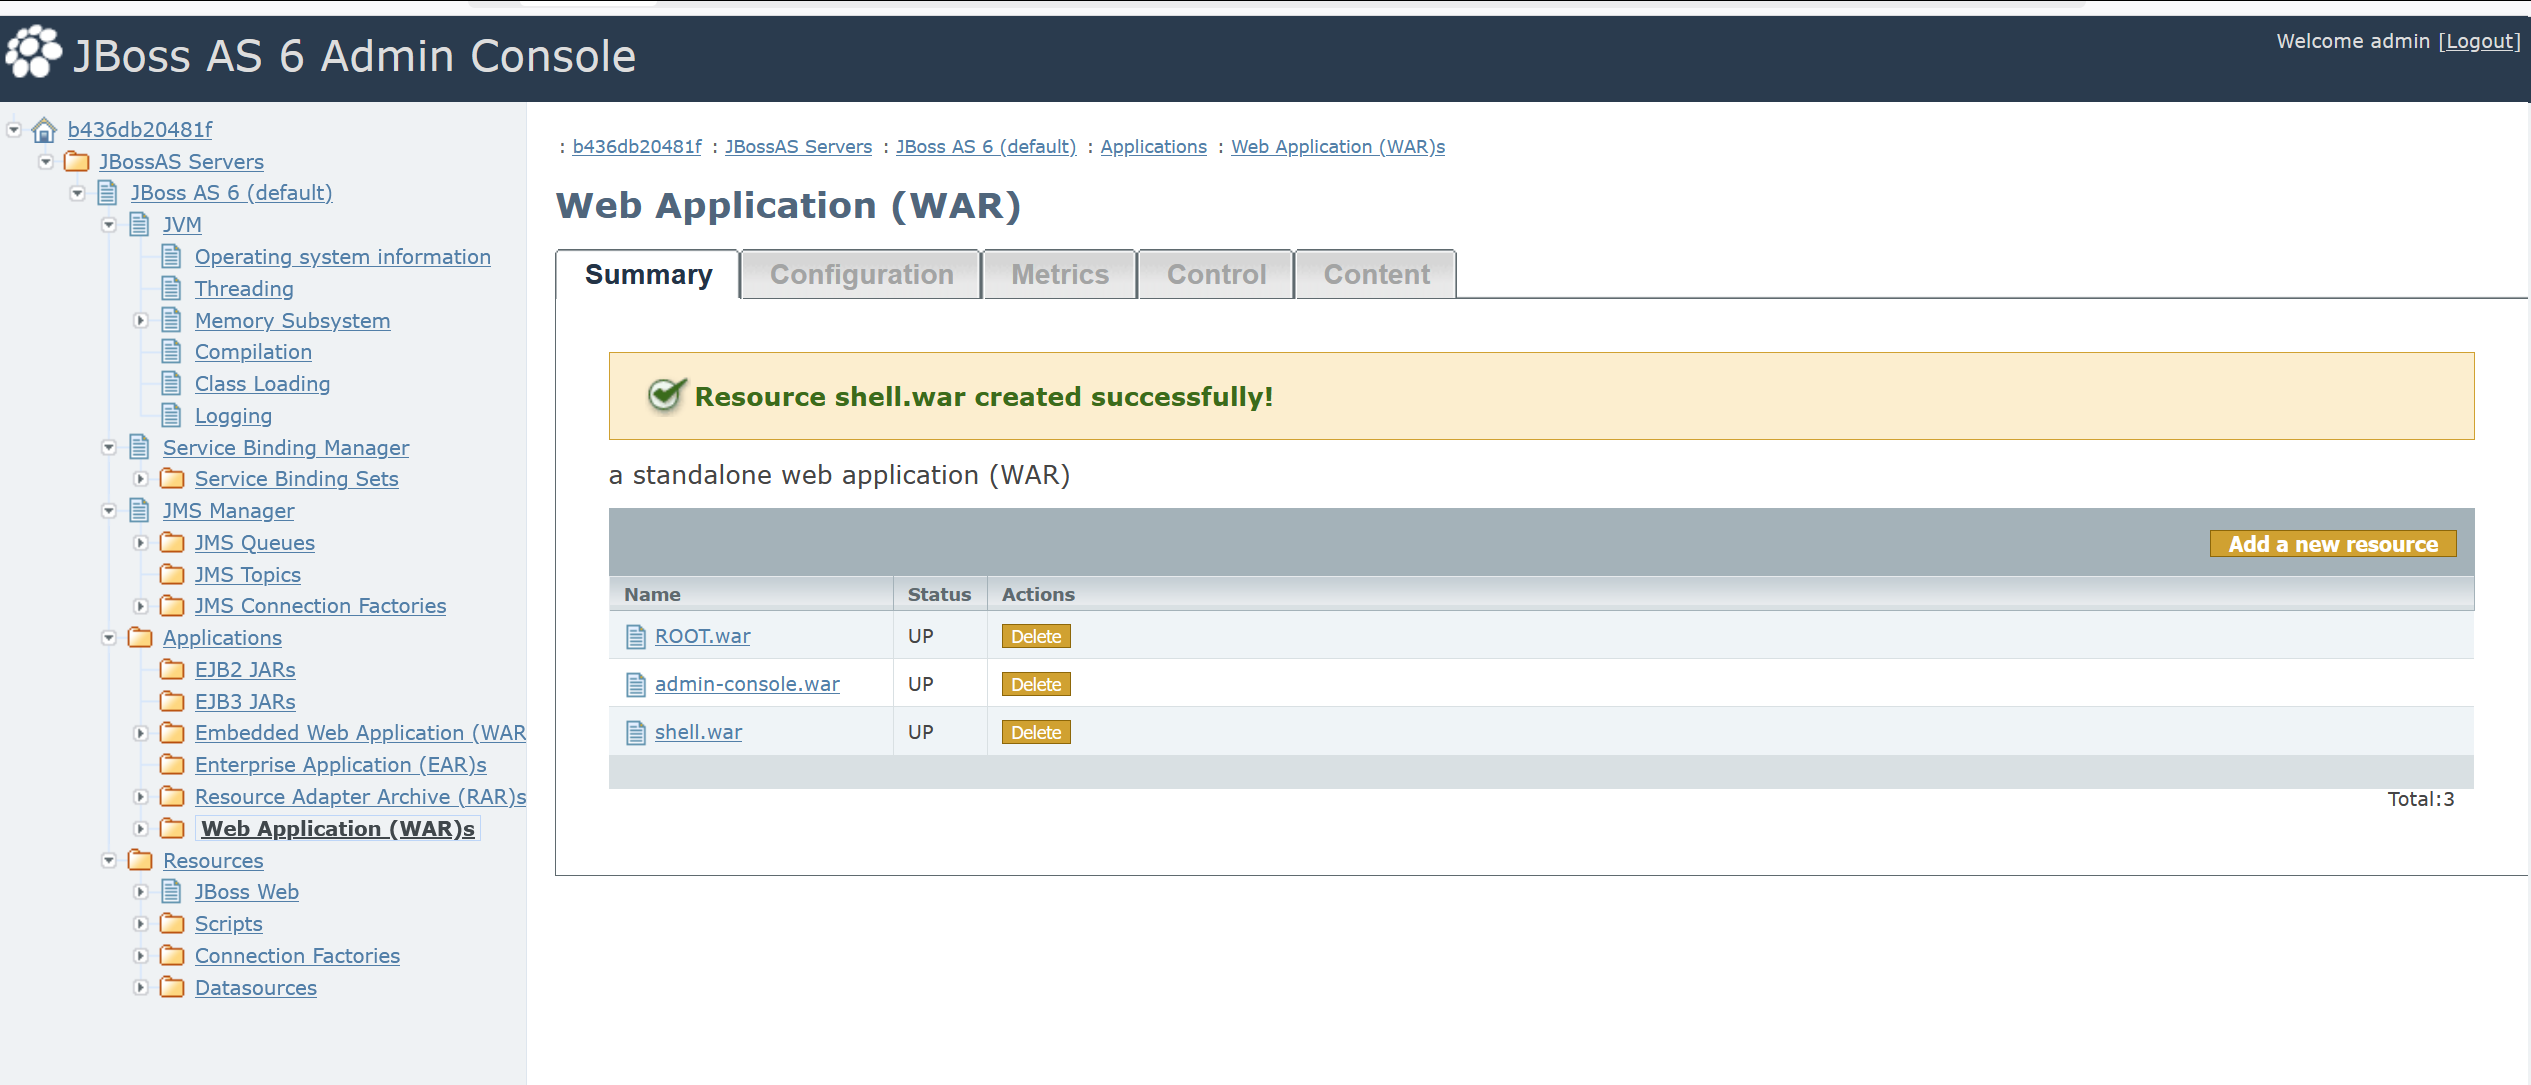Click the page icon beside Class Loading
The height and width of the screenshot is (1085, 2531).
tap(172, 383)
